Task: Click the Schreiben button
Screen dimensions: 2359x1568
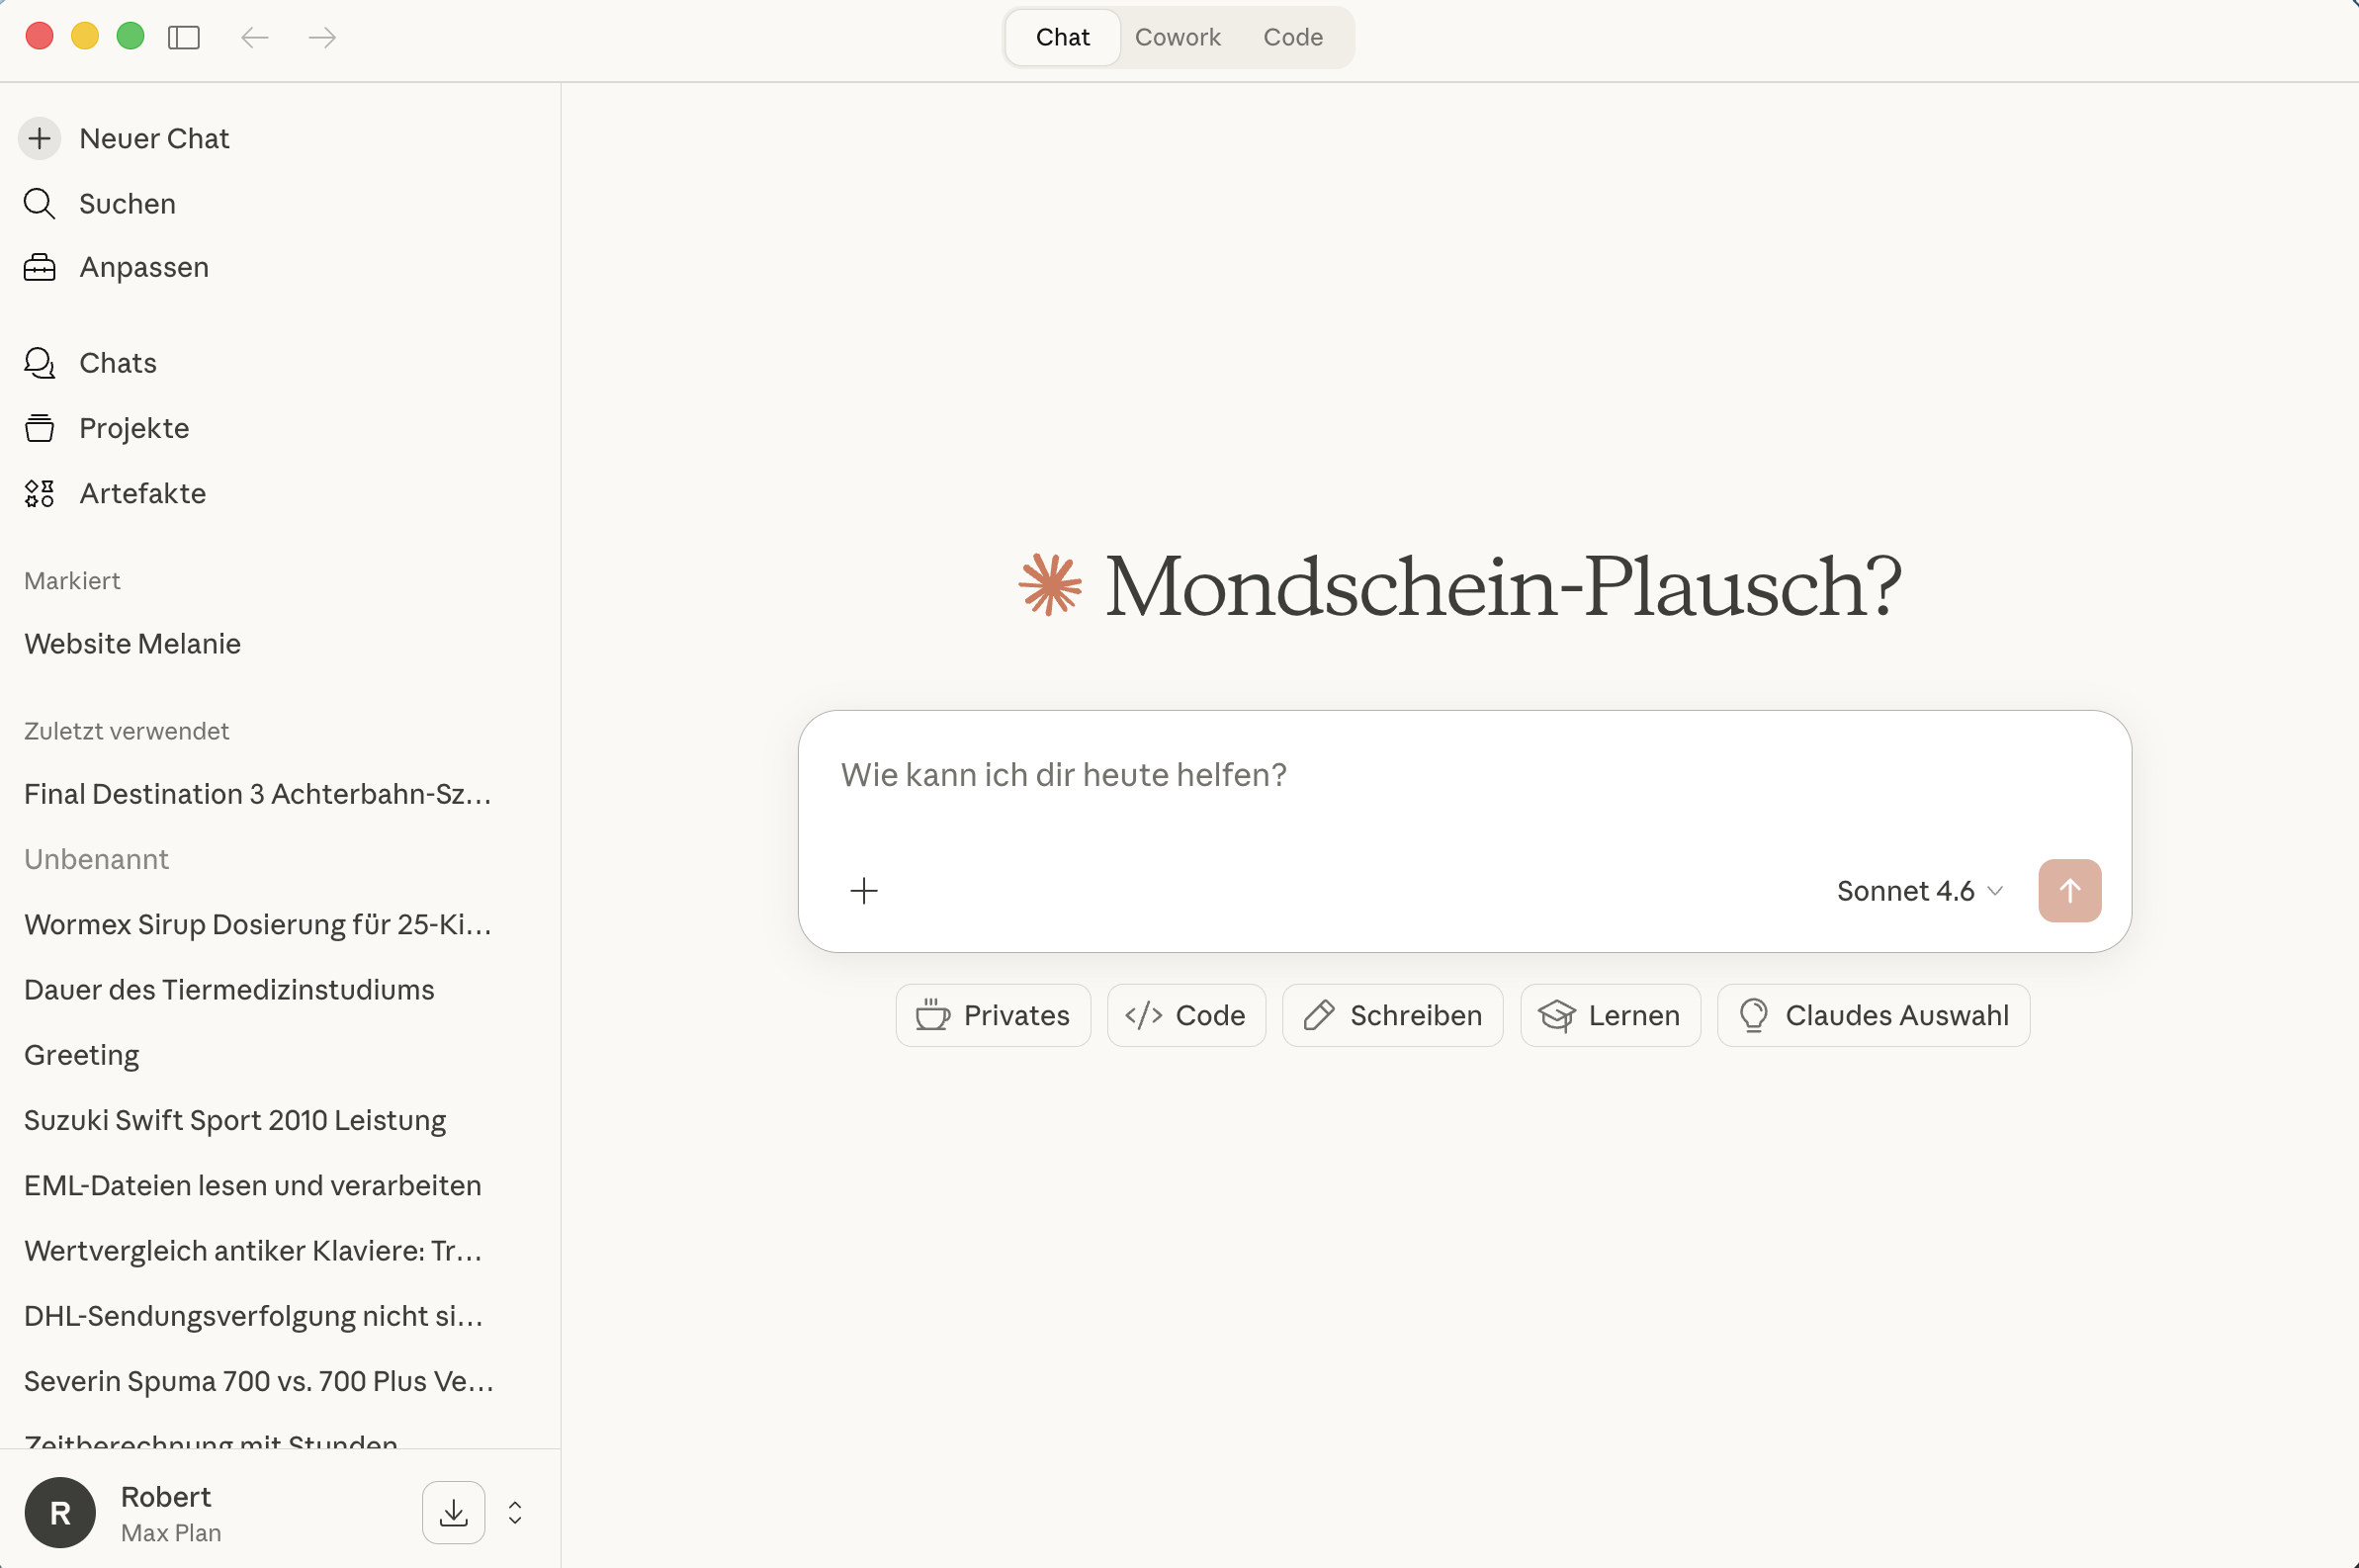Action: pyautogui.click(x=1391, y=1015)
